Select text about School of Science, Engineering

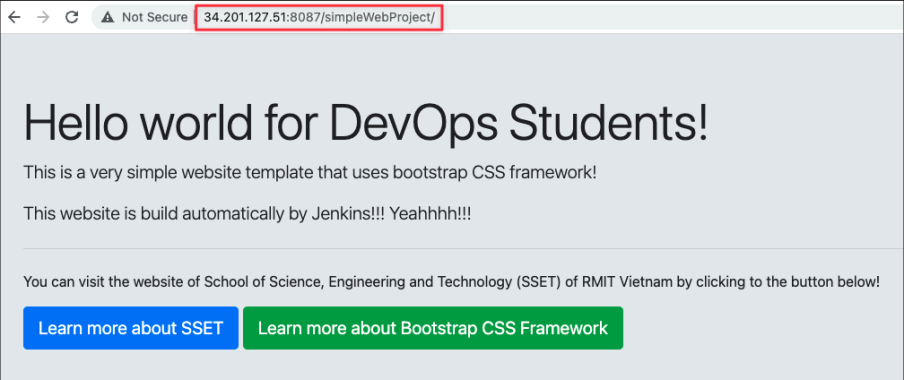[451, 283]
